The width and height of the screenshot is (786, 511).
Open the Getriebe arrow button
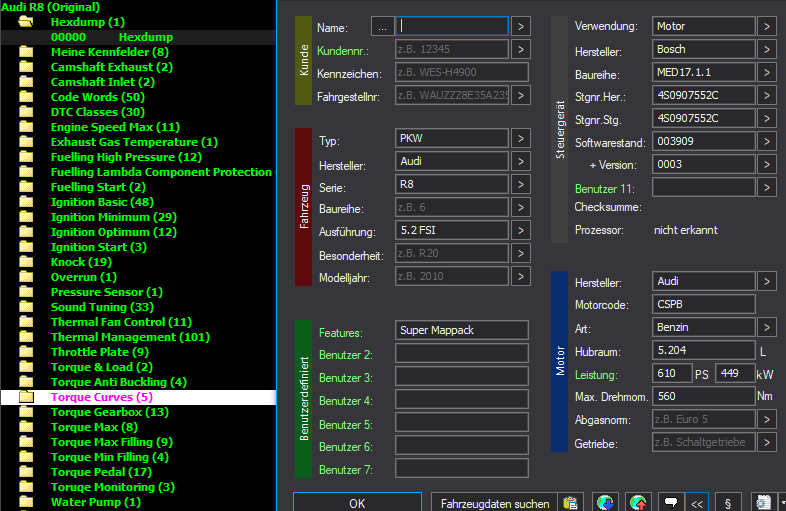click(766, 442)
